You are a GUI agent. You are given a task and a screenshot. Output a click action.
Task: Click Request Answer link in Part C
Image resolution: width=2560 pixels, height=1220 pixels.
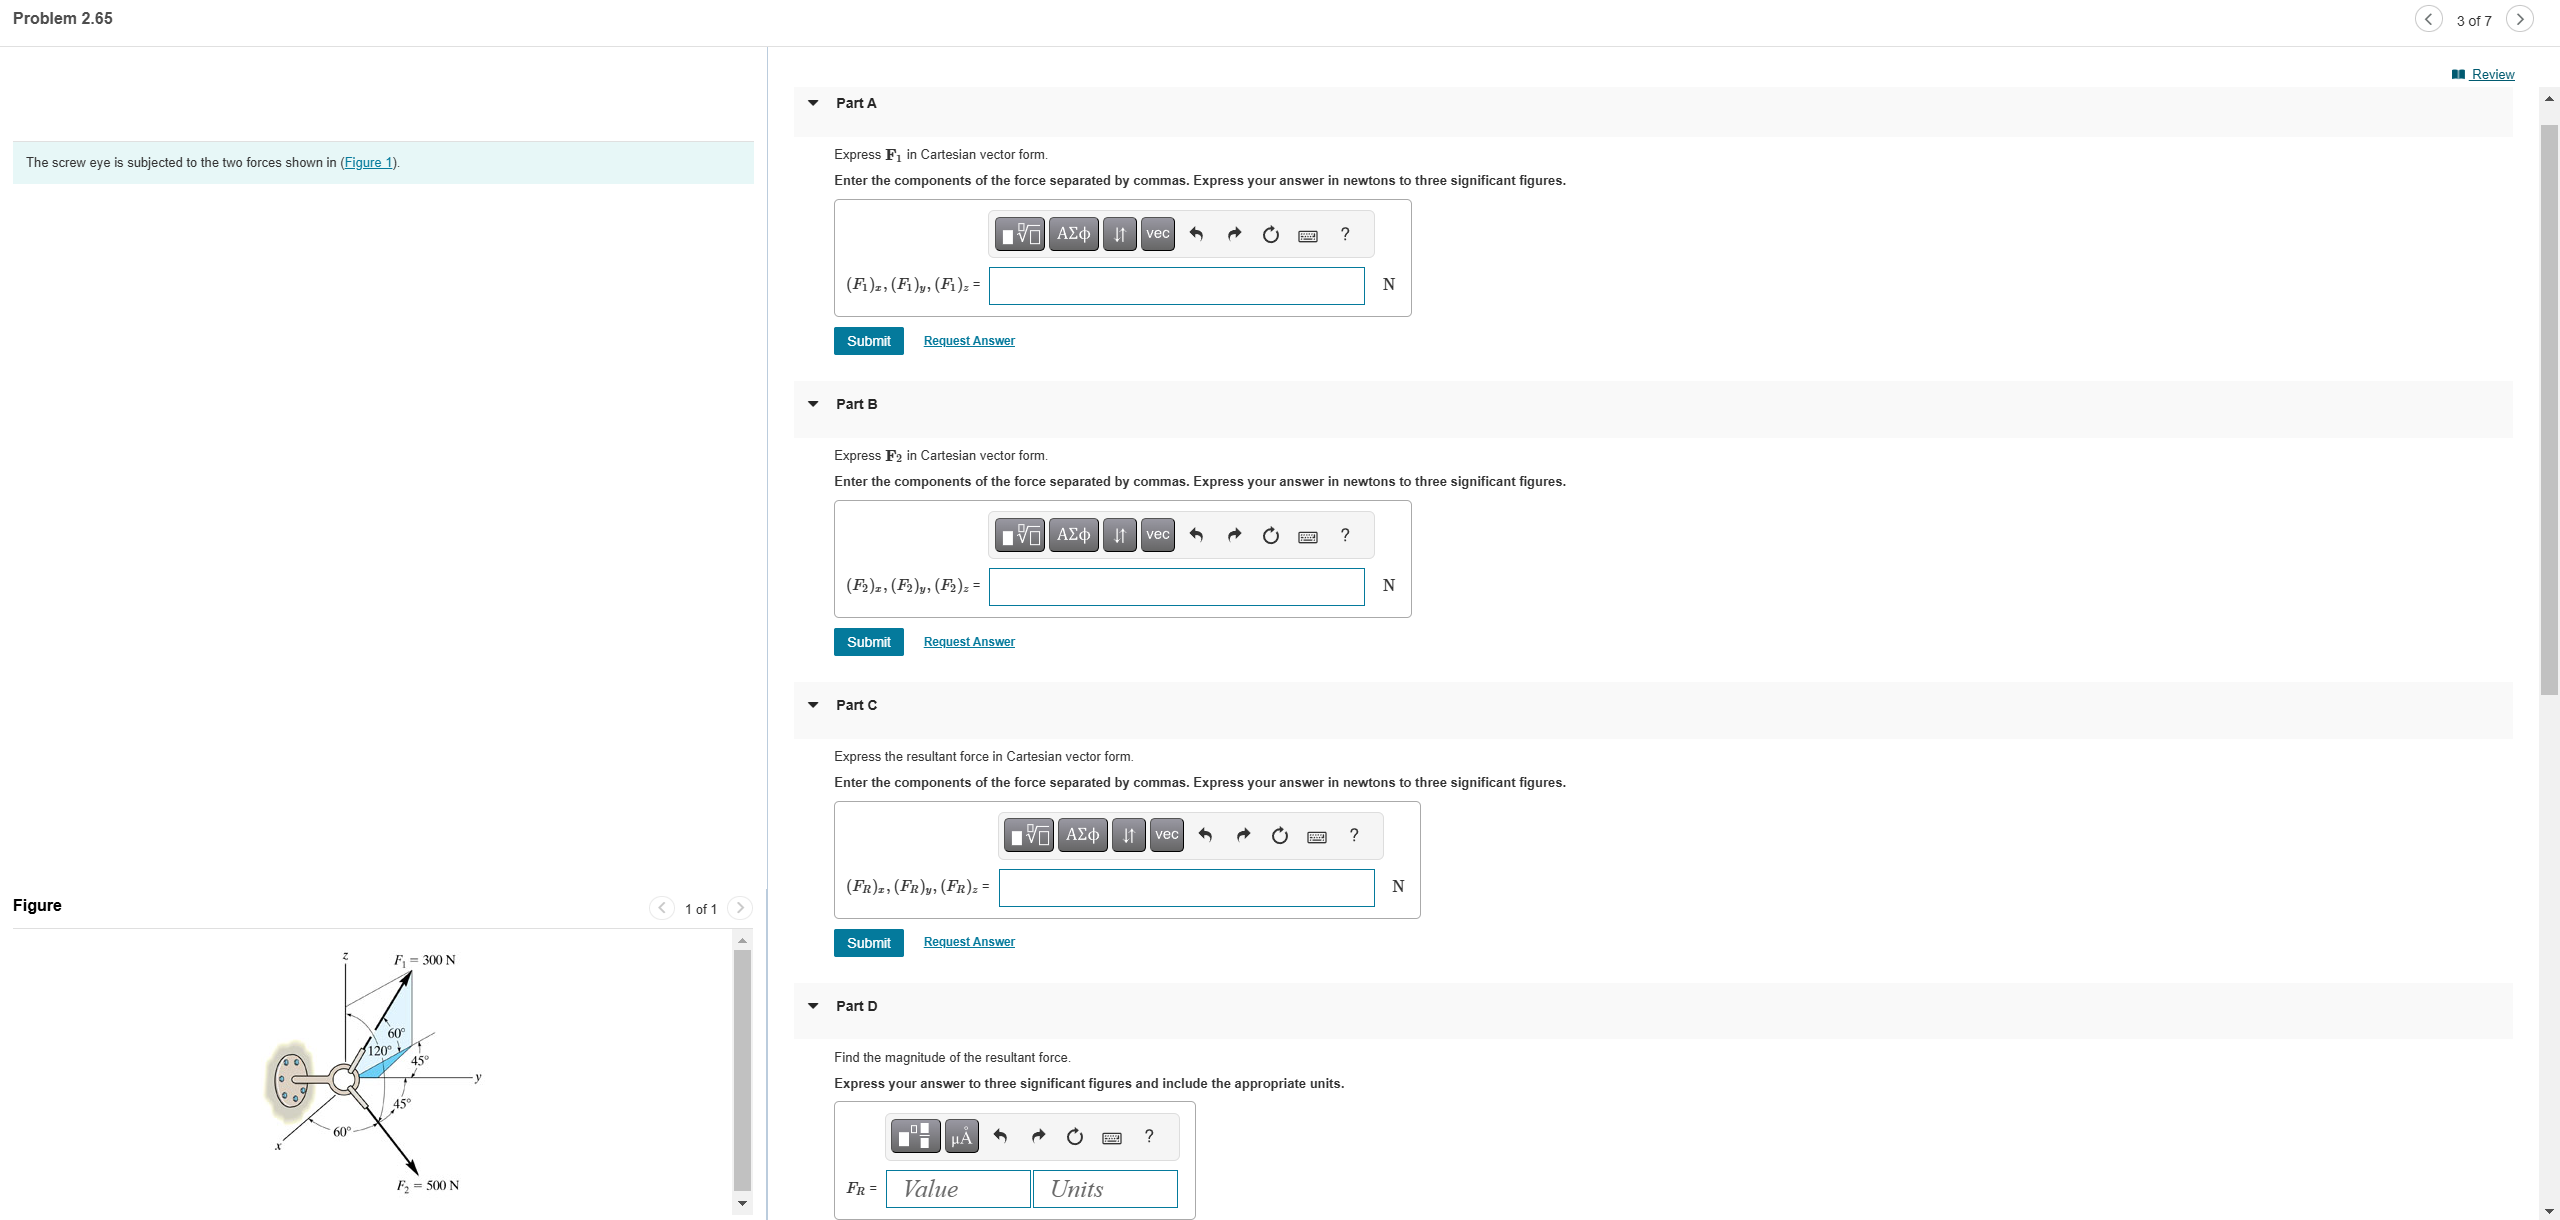(x=968, y=942)
